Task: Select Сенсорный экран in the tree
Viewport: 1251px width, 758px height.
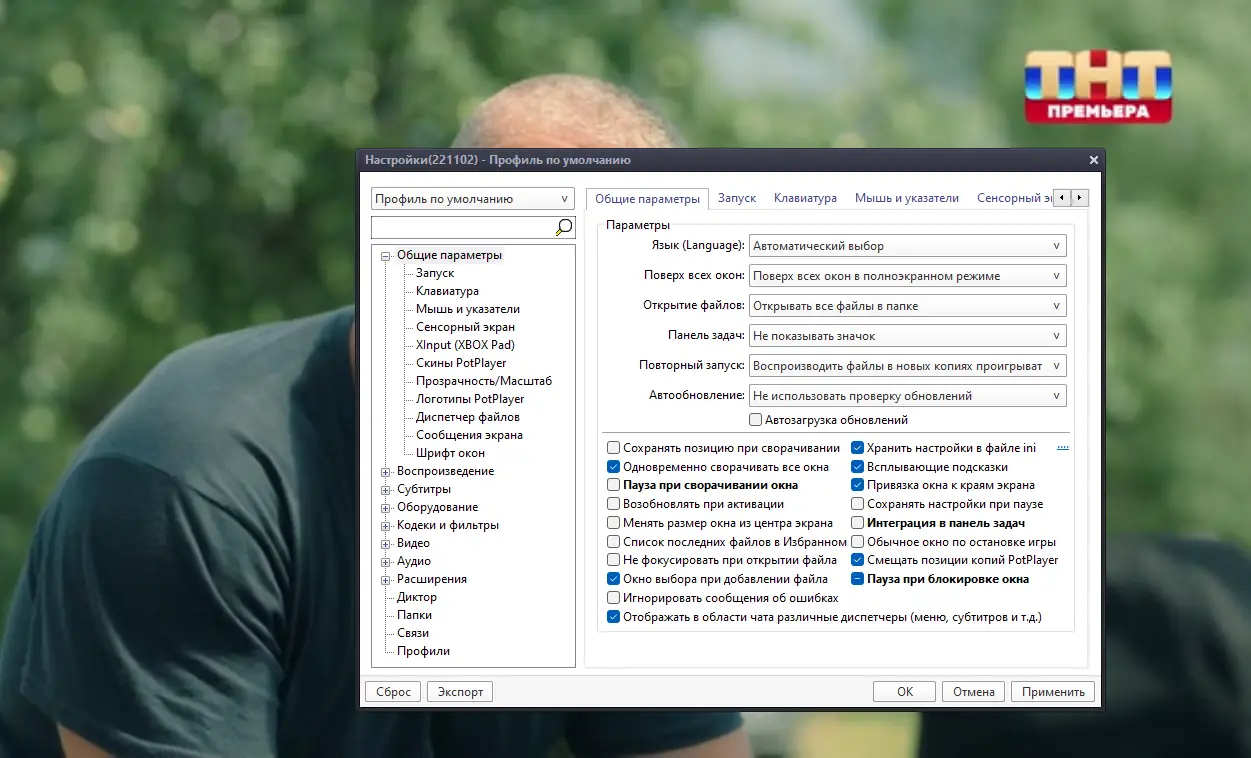Action: [x=465, y=327]
